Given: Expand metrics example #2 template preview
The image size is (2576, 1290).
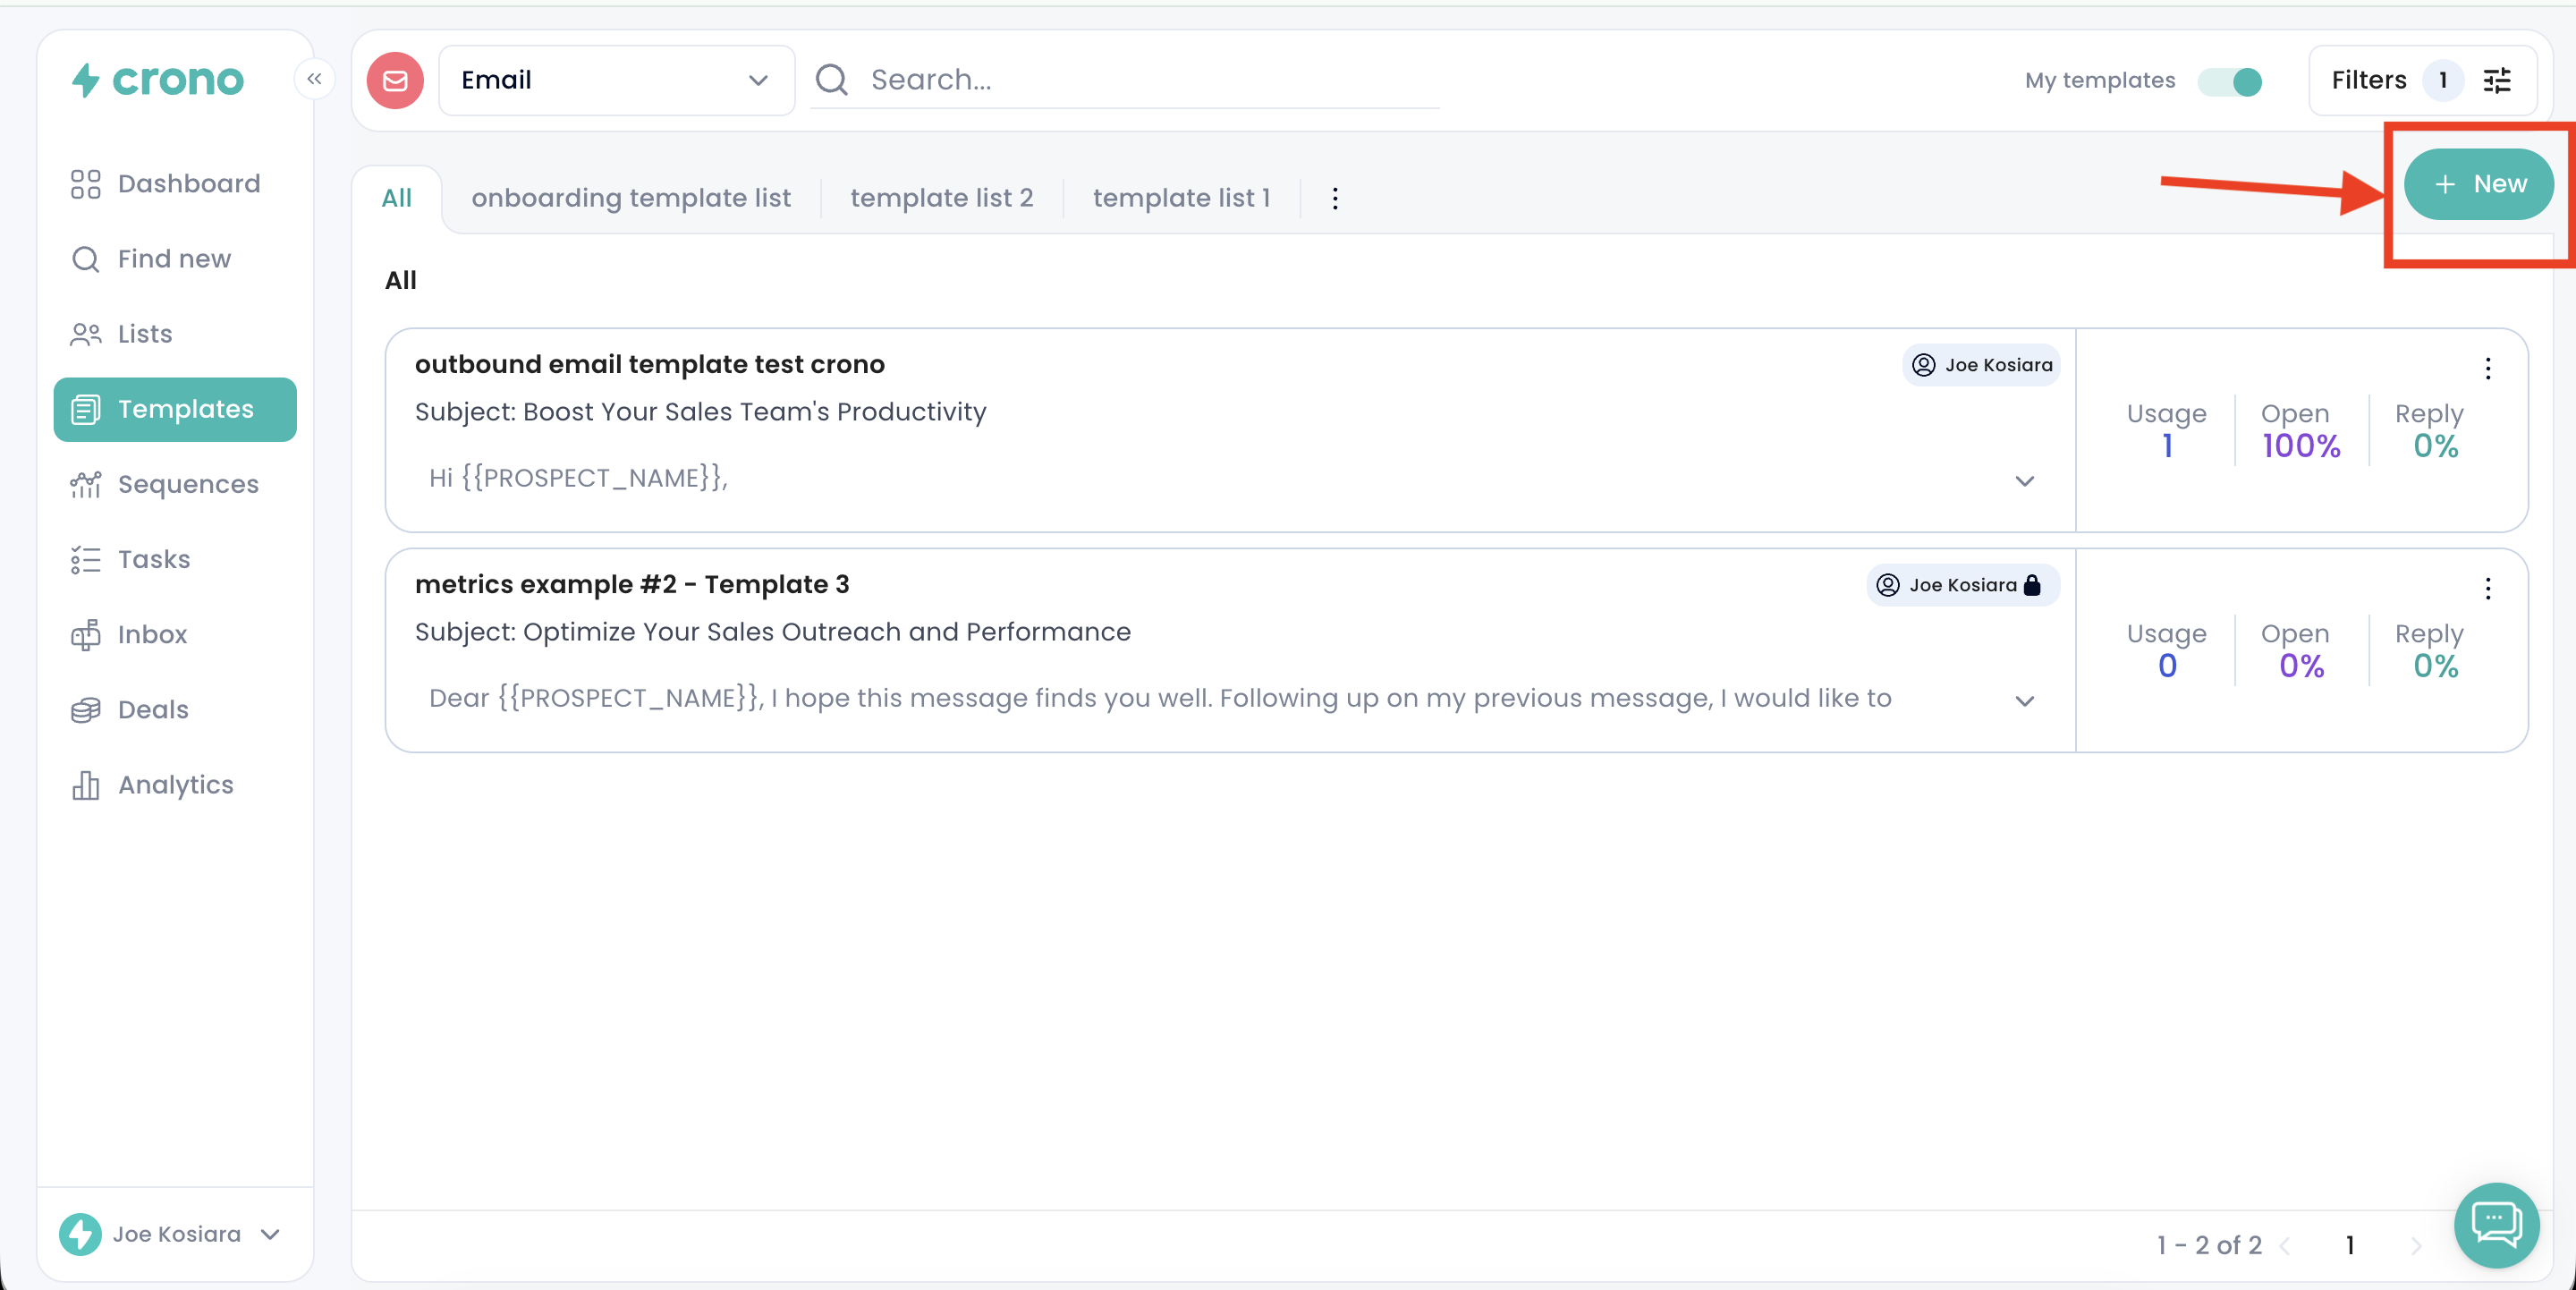Looking at the screenshot, I should [2025, 701].
